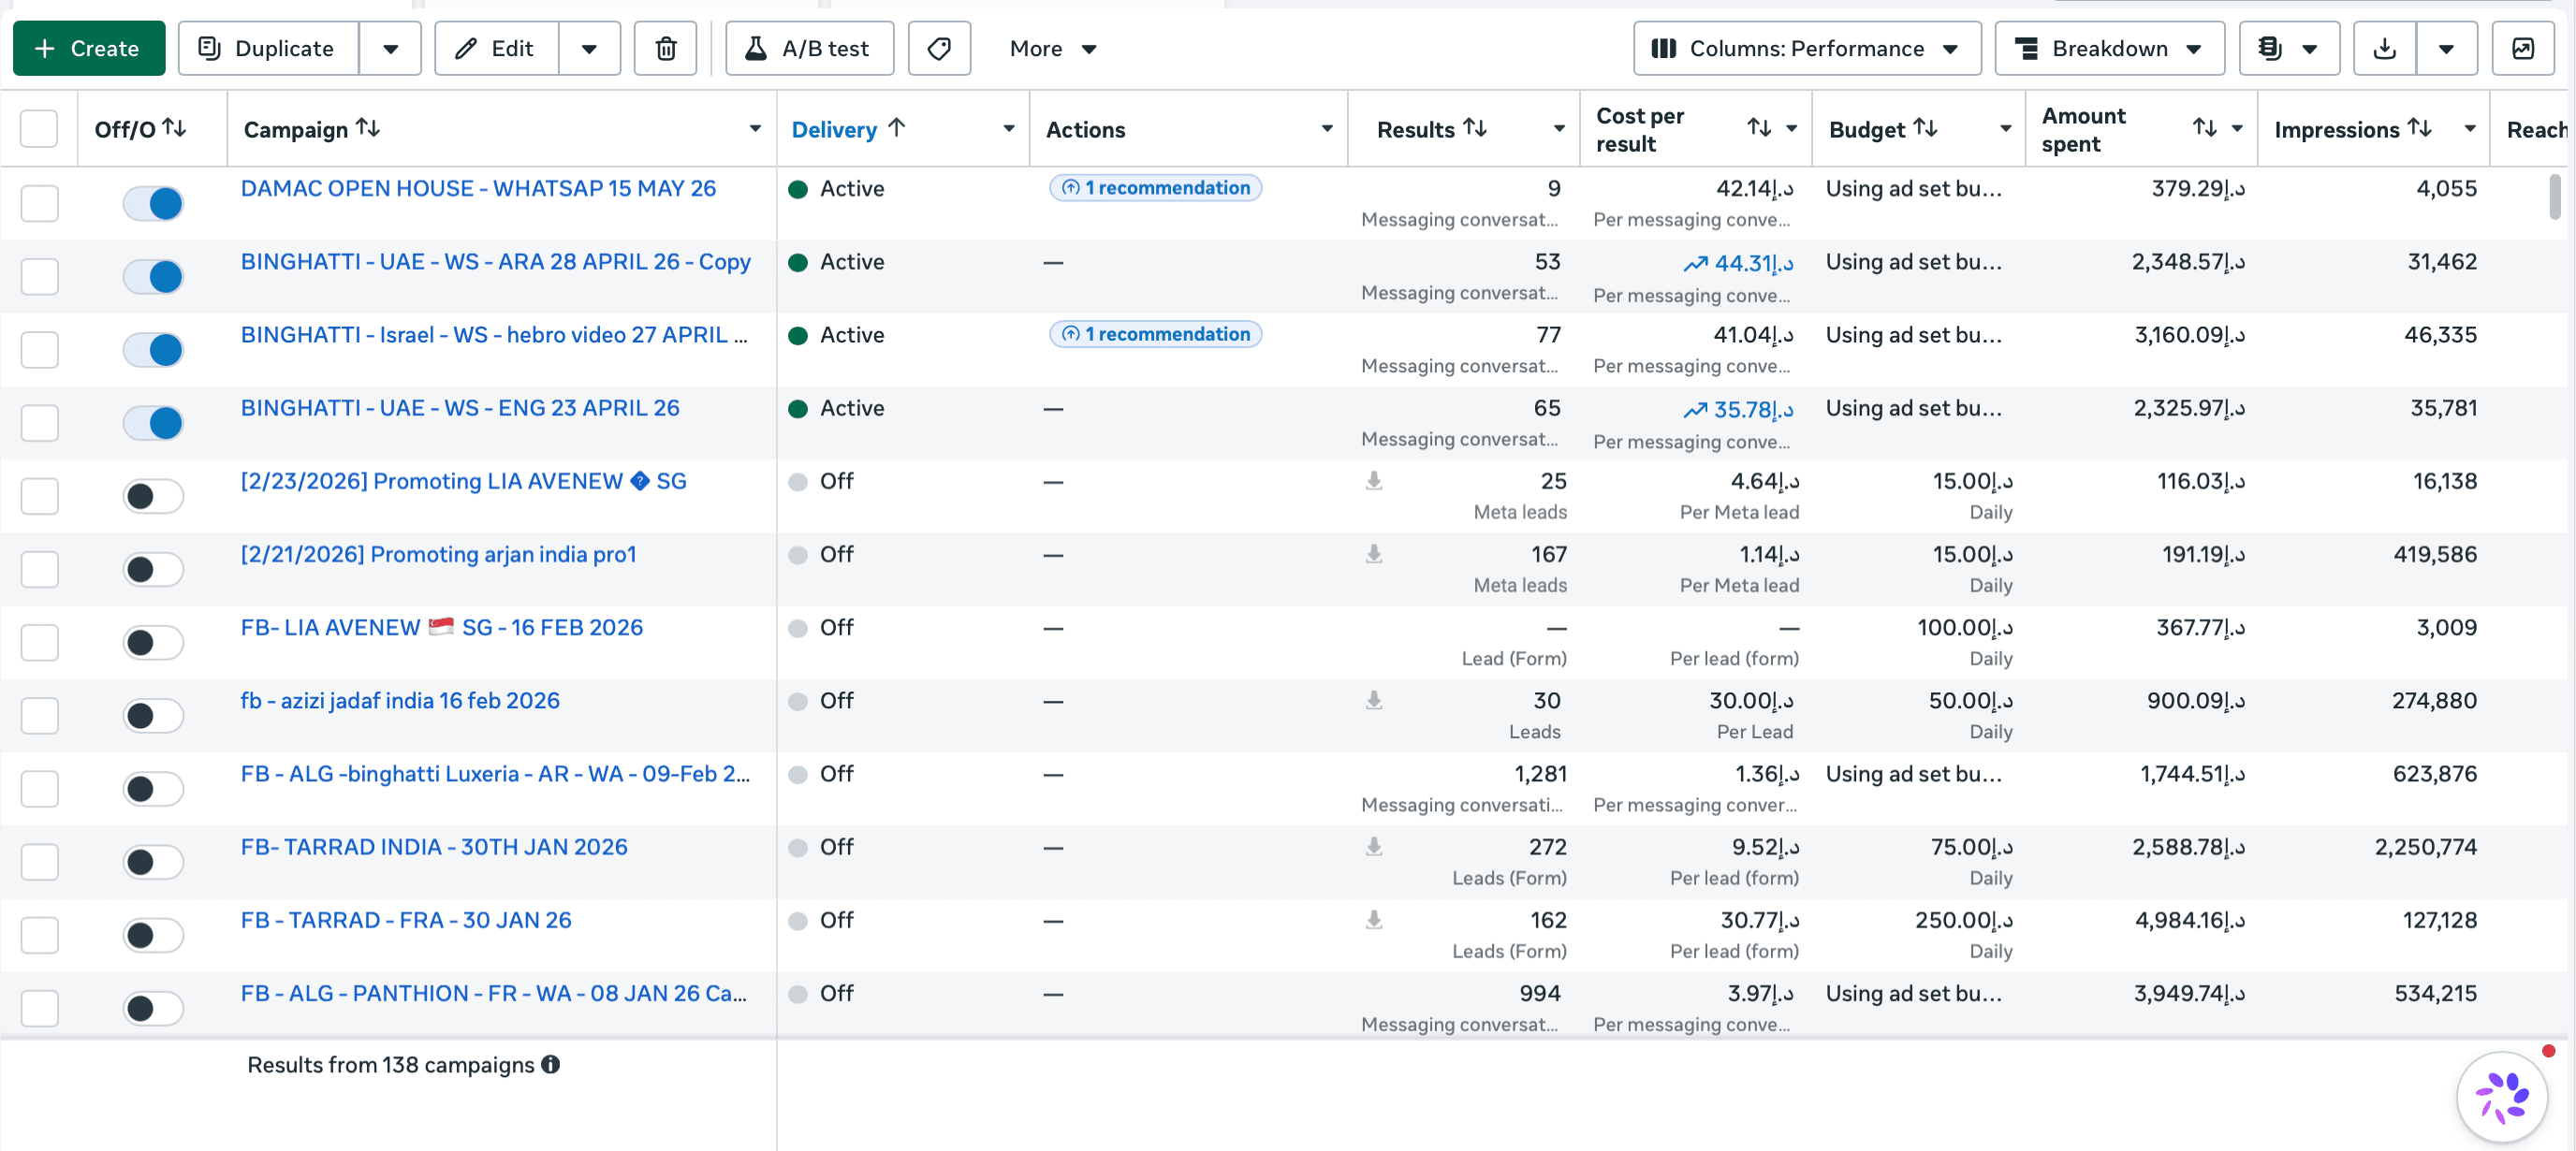Viewport: 2576px width, 1151px height.
Task: Open the tag/label icon button
Action: pyautogui.click(x=939, y=48)
